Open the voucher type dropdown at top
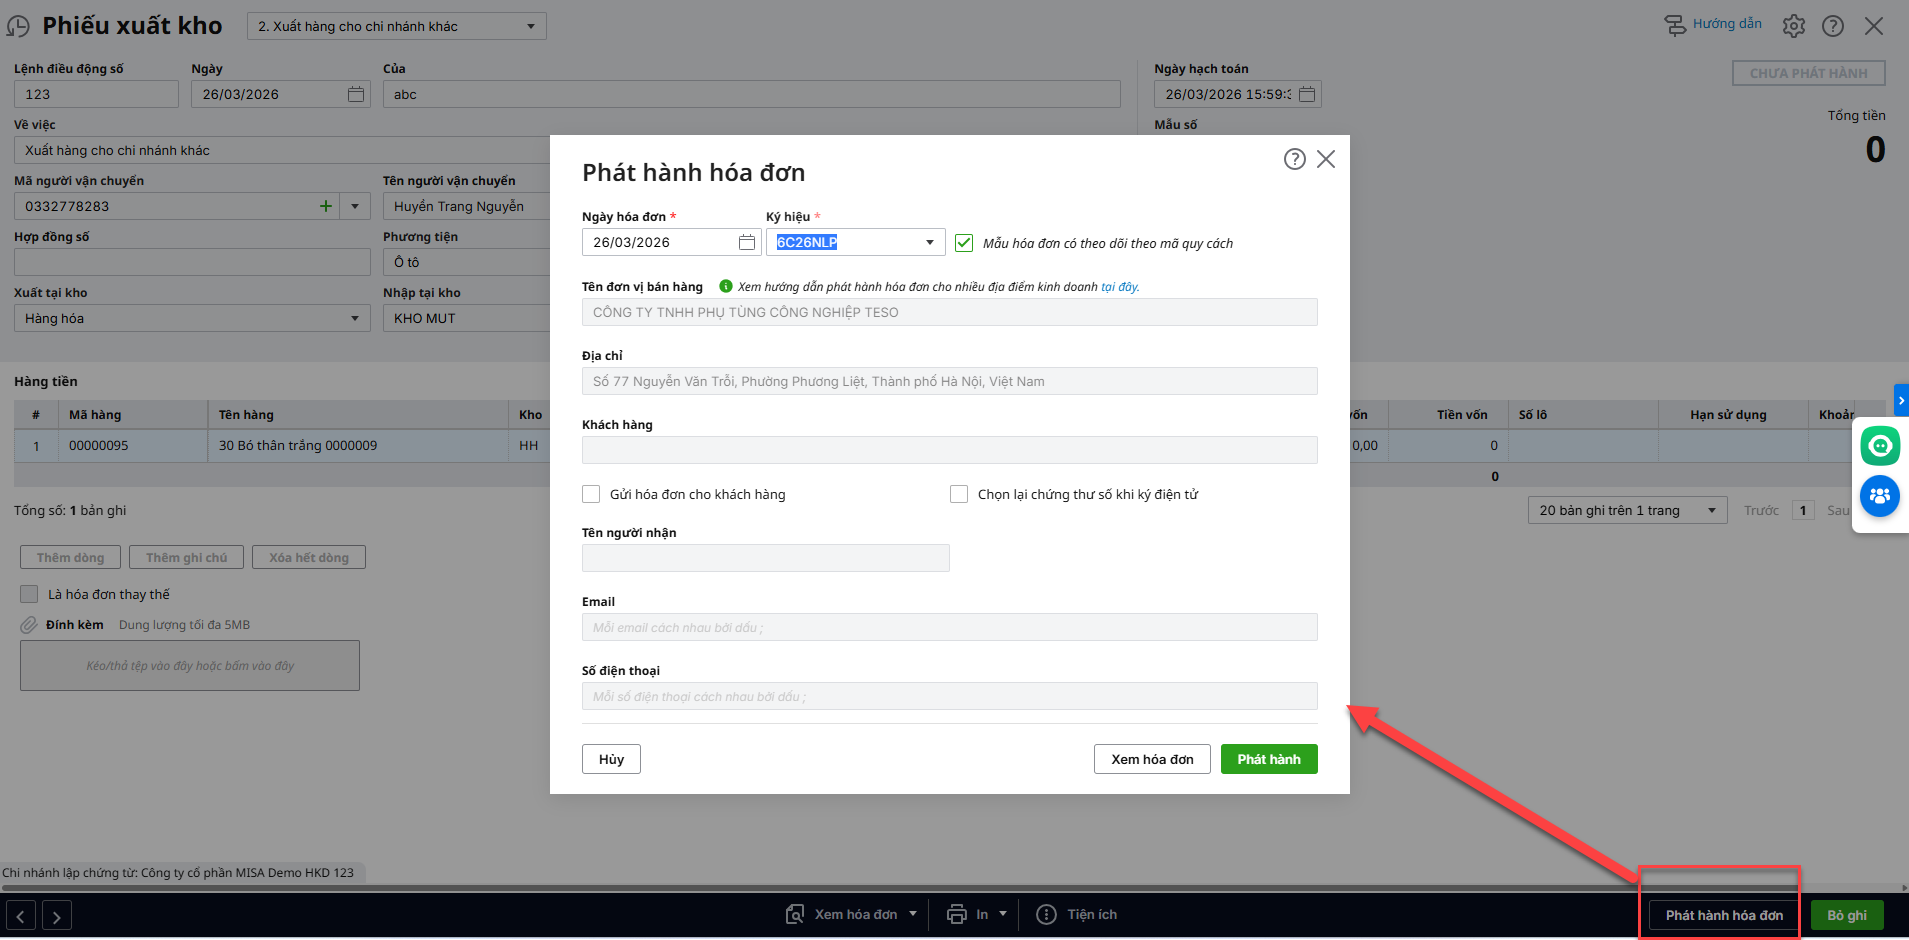 point(530,27)
